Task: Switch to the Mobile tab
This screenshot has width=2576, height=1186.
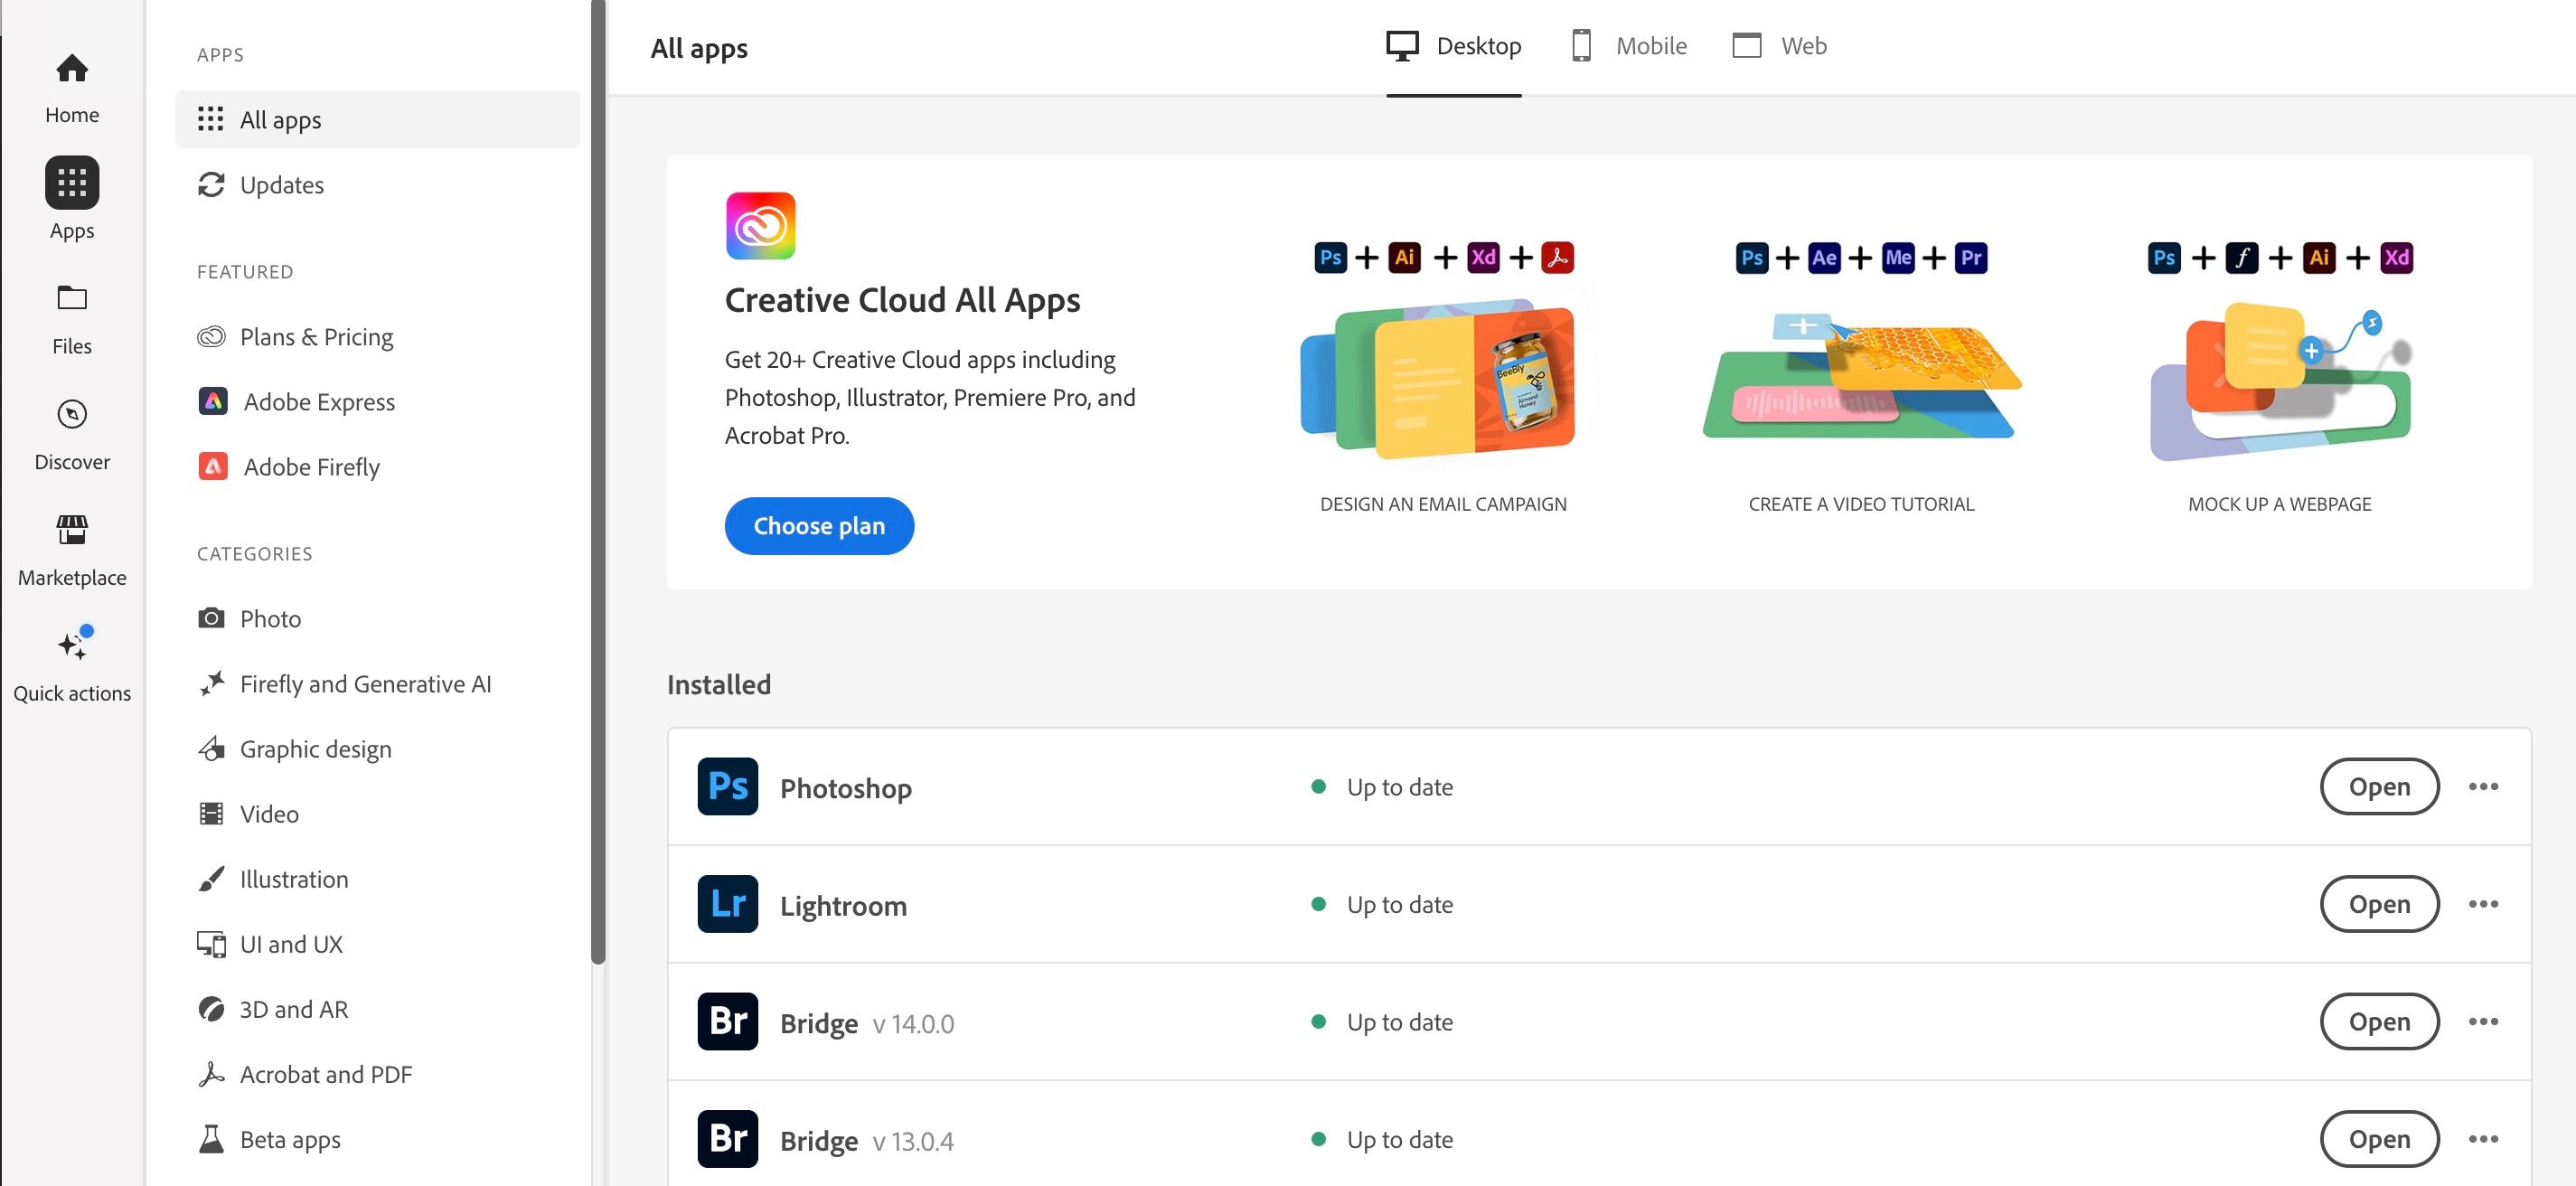Action: coord(1626,45)
